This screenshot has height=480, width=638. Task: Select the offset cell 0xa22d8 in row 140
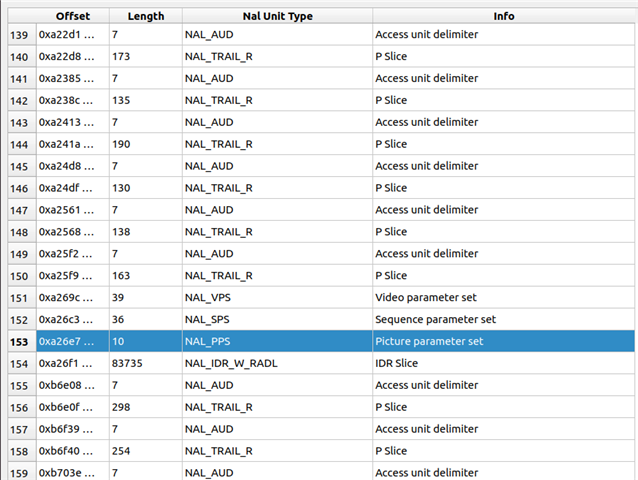[x=72, y=56]
